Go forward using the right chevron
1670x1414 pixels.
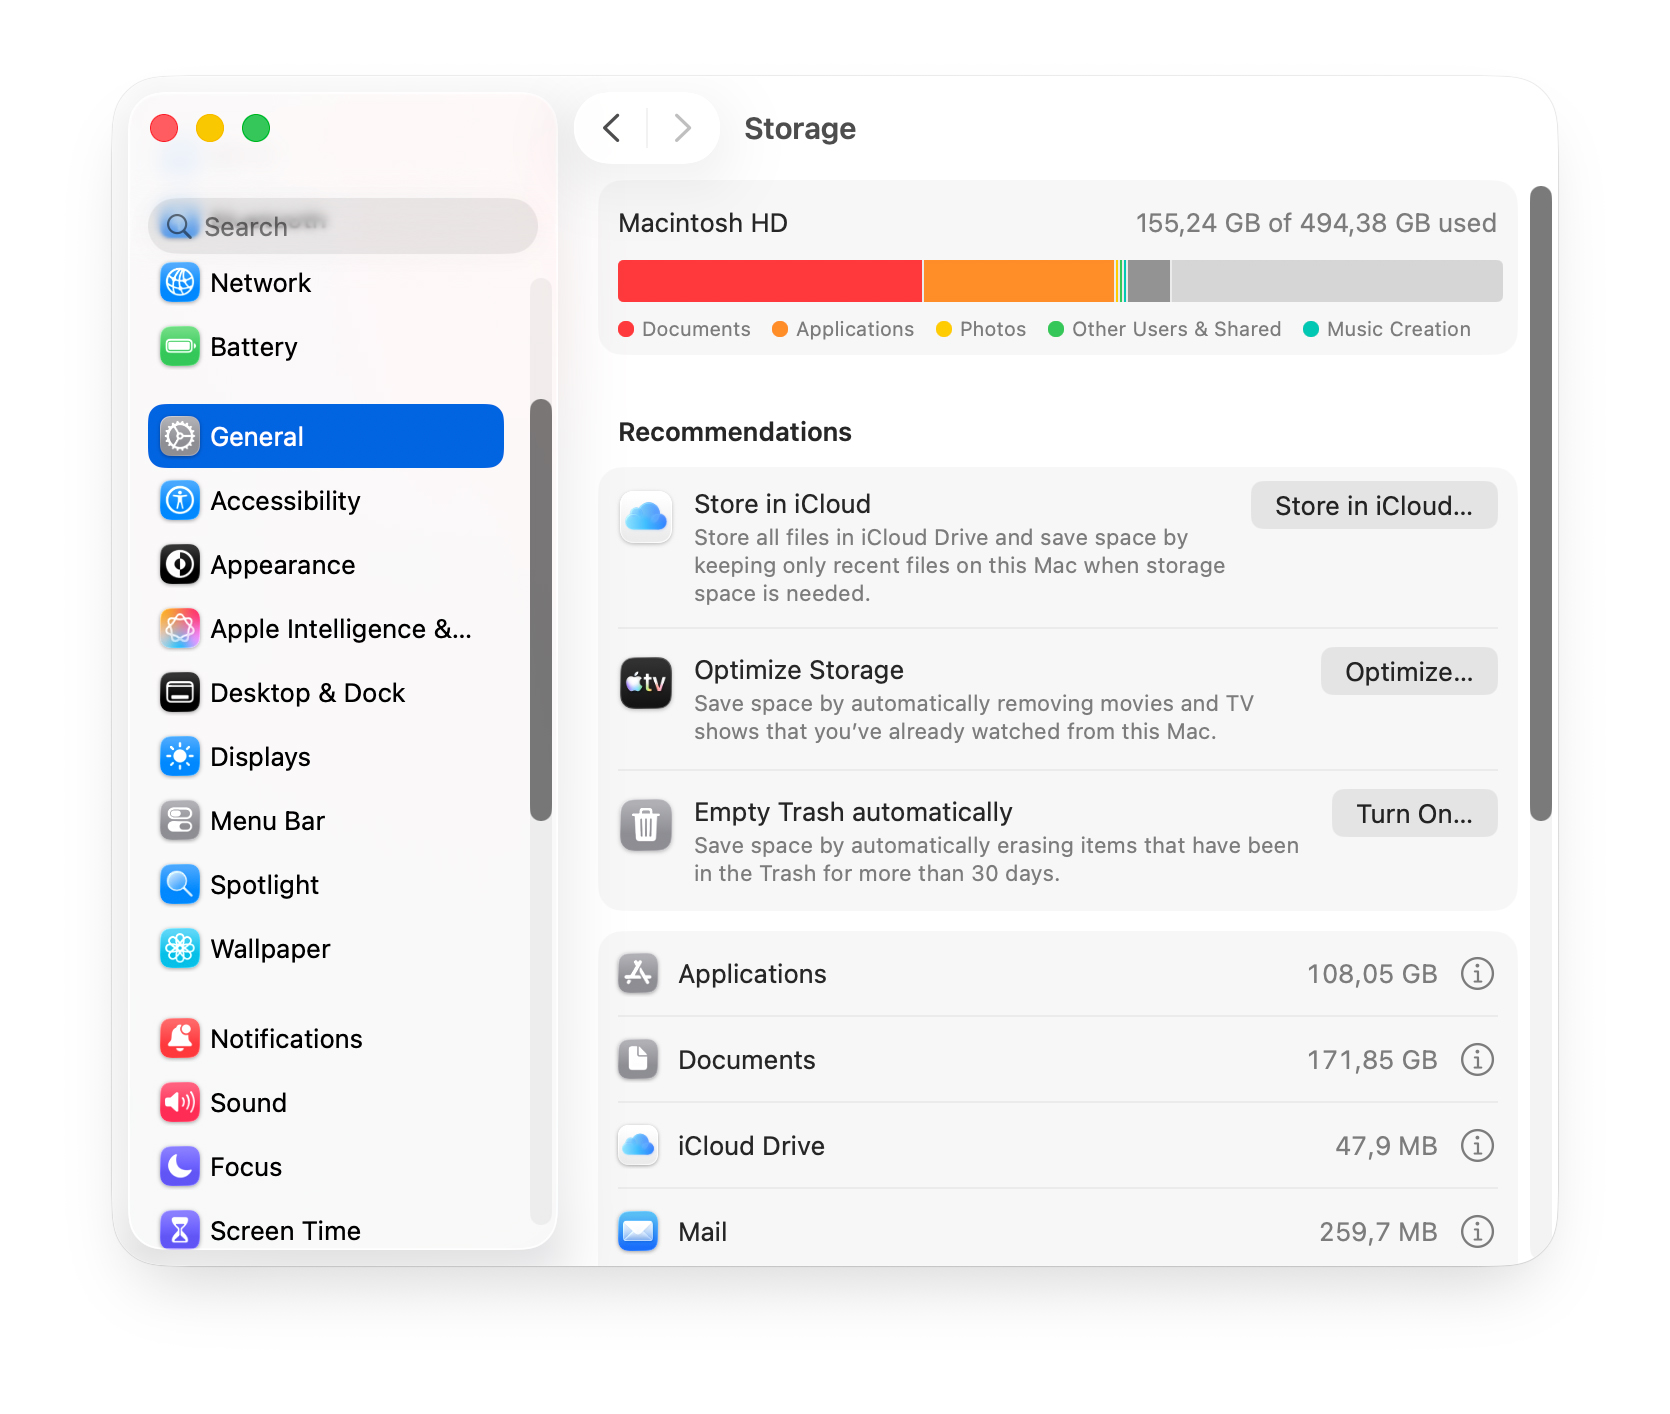click(x=683, y=128)
